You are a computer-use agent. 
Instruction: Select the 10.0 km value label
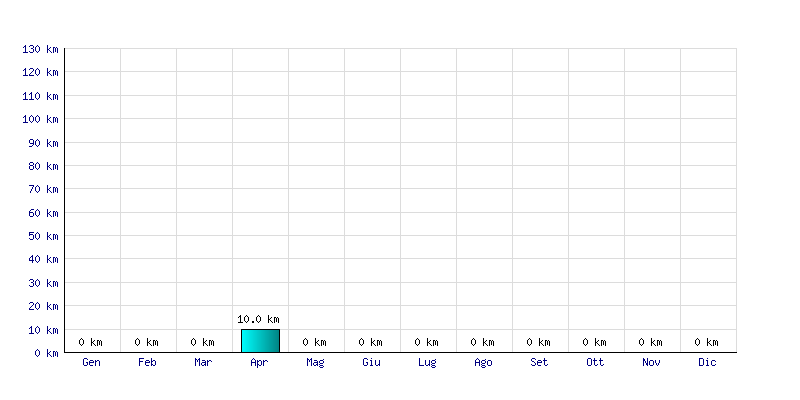[258, 319]
